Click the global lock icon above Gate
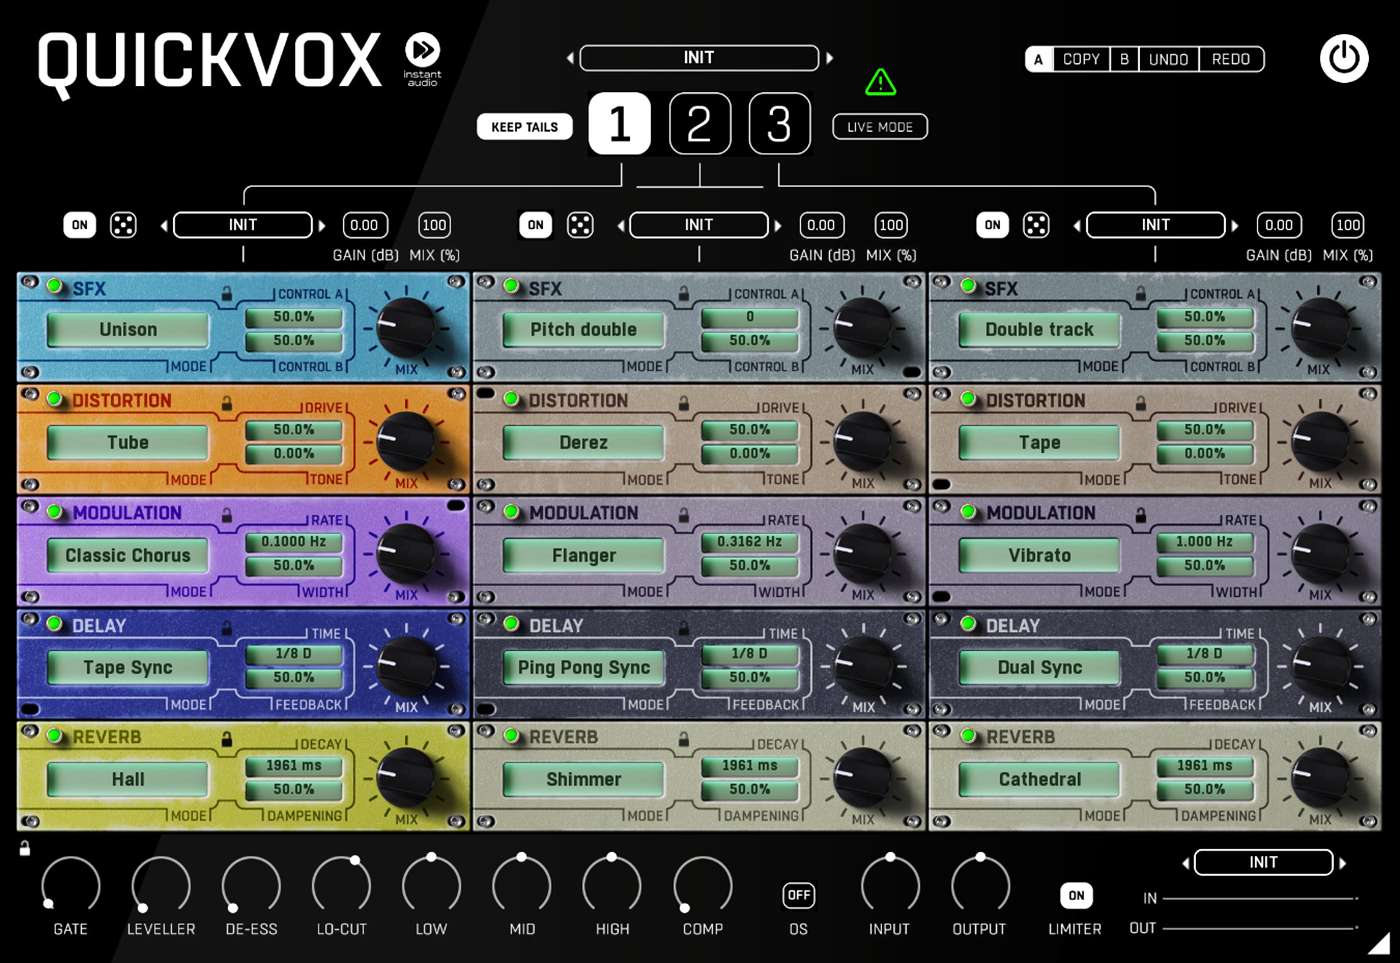1400x963 pixels. click(x=25, y=849)
